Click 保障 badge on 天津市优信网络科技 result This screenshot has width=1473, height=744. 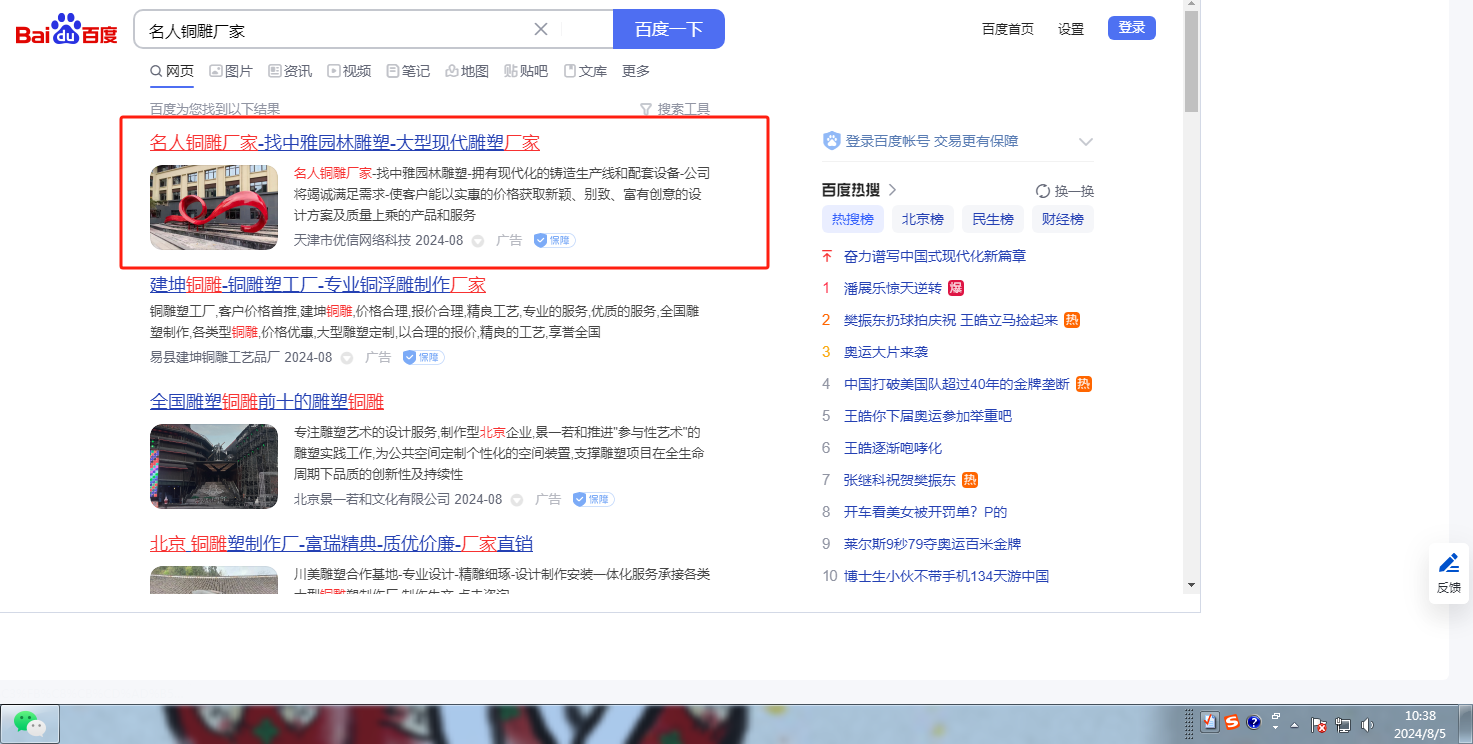[554, 241]
